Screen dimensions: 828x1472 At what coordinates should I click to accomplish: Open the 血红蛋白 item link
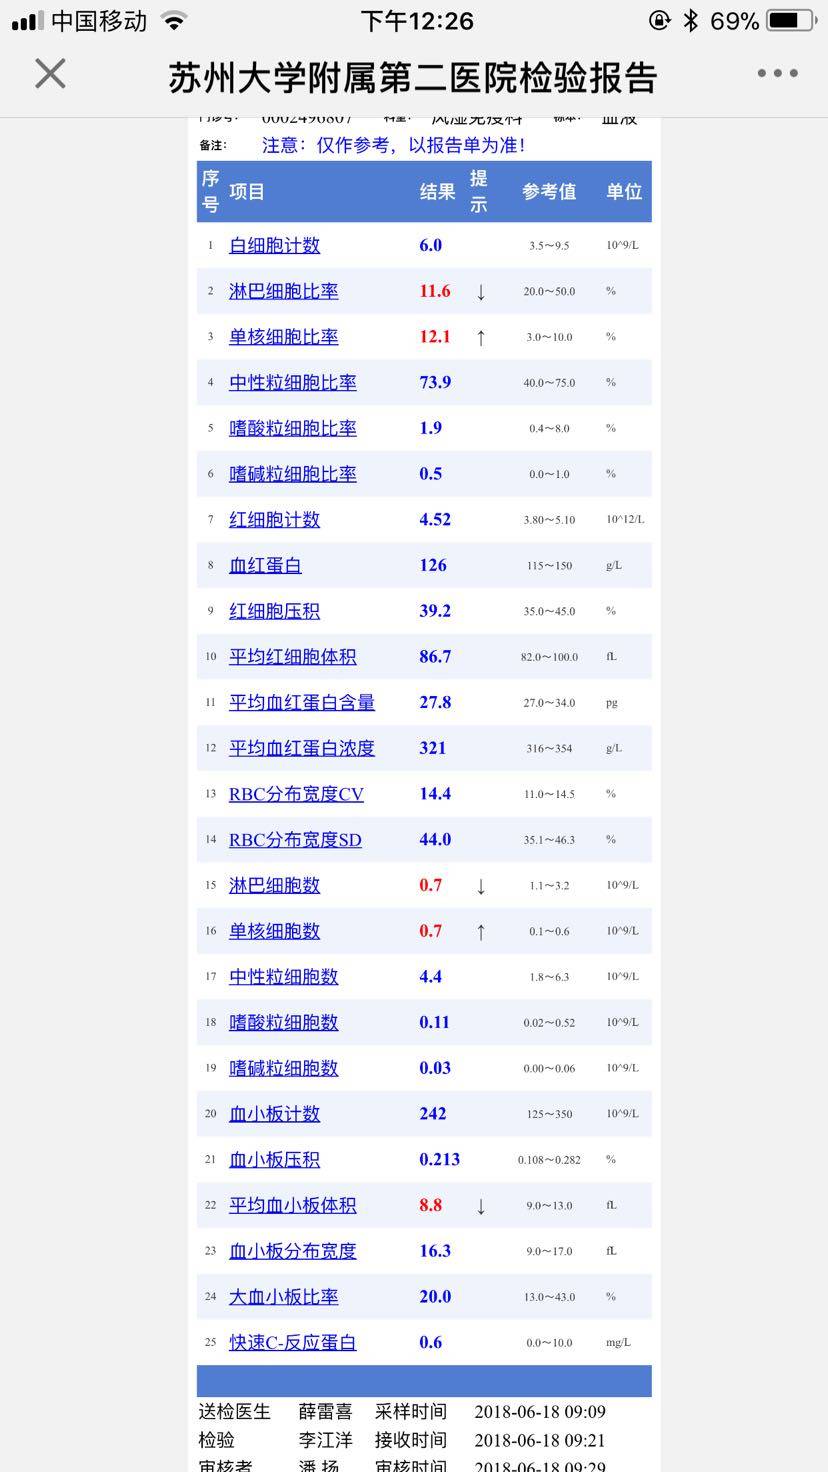[265, 566]
